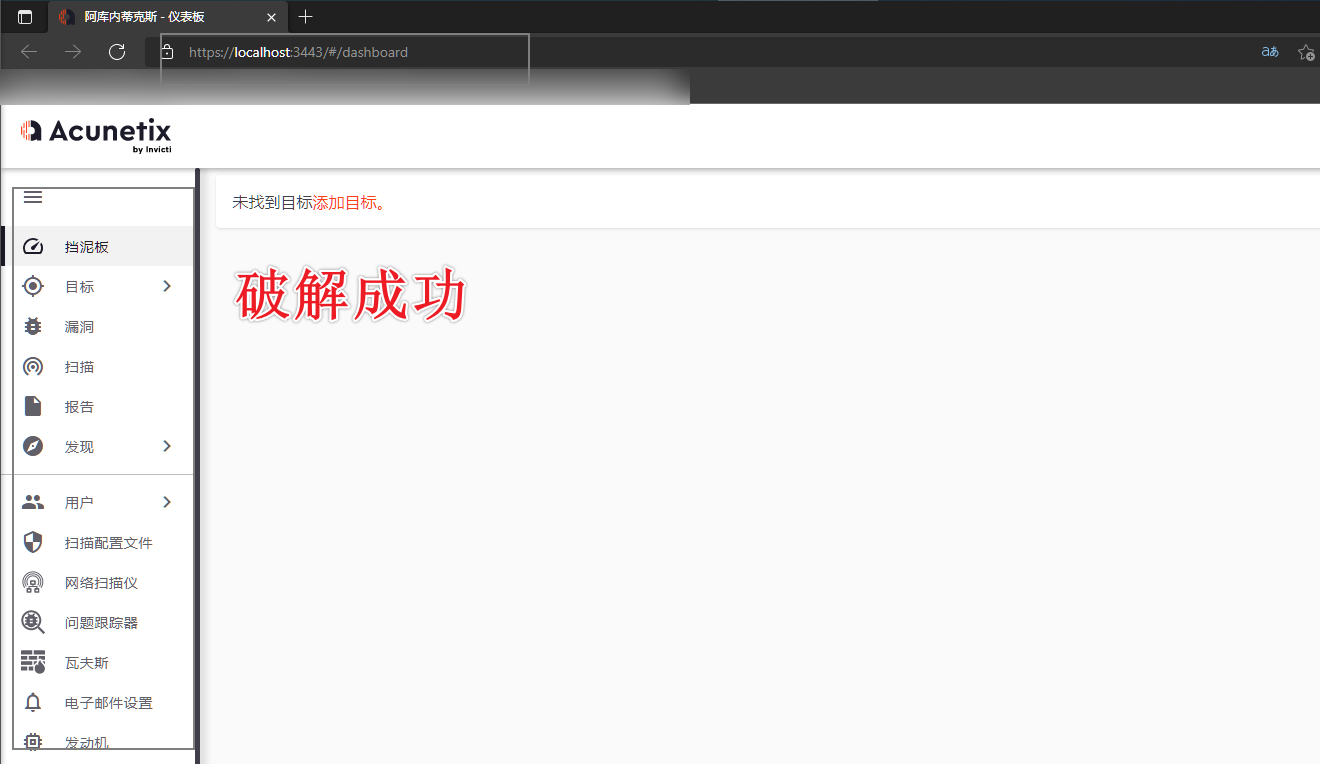The height and width of the screenshot is (764, 1320).
Task: Click the browser forward arrow
Action: click(73, 52)
